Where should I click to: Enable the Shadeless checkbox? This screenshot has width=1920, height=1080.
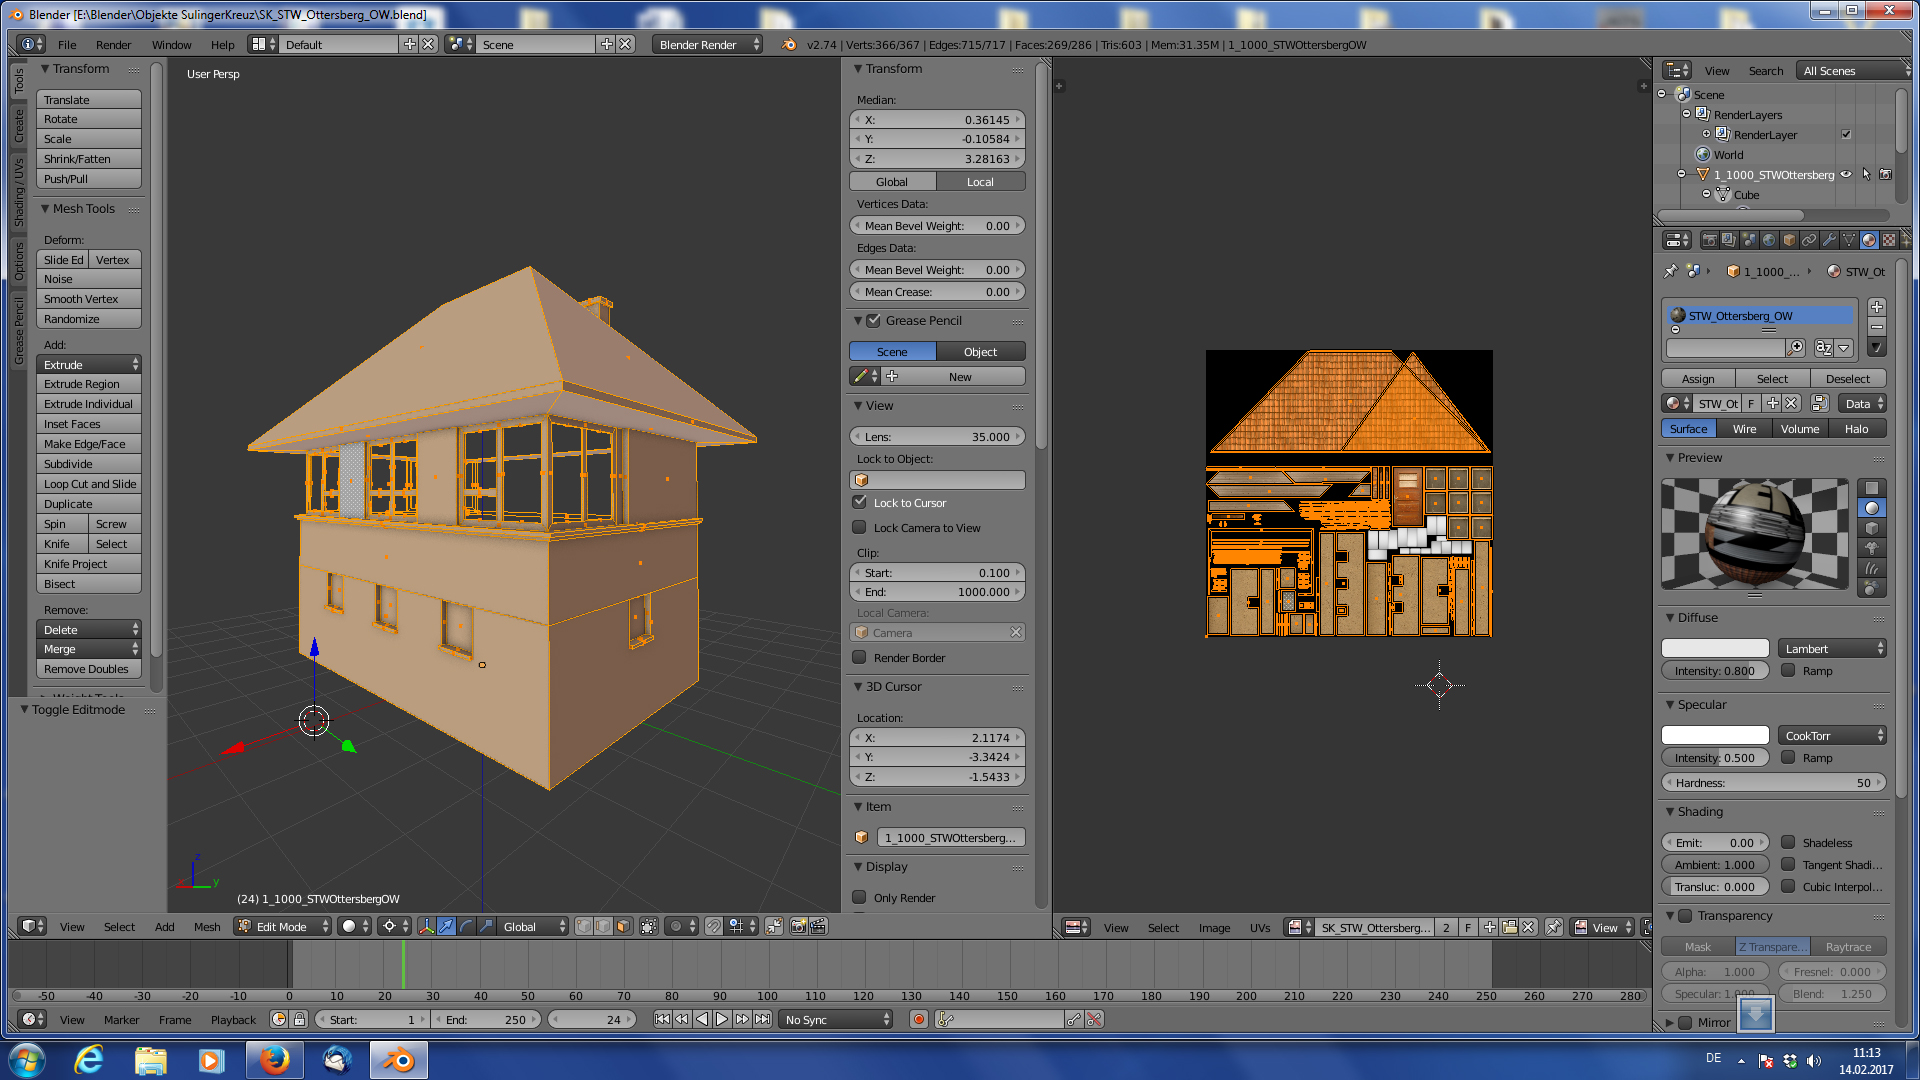(x=1789, y=842)
